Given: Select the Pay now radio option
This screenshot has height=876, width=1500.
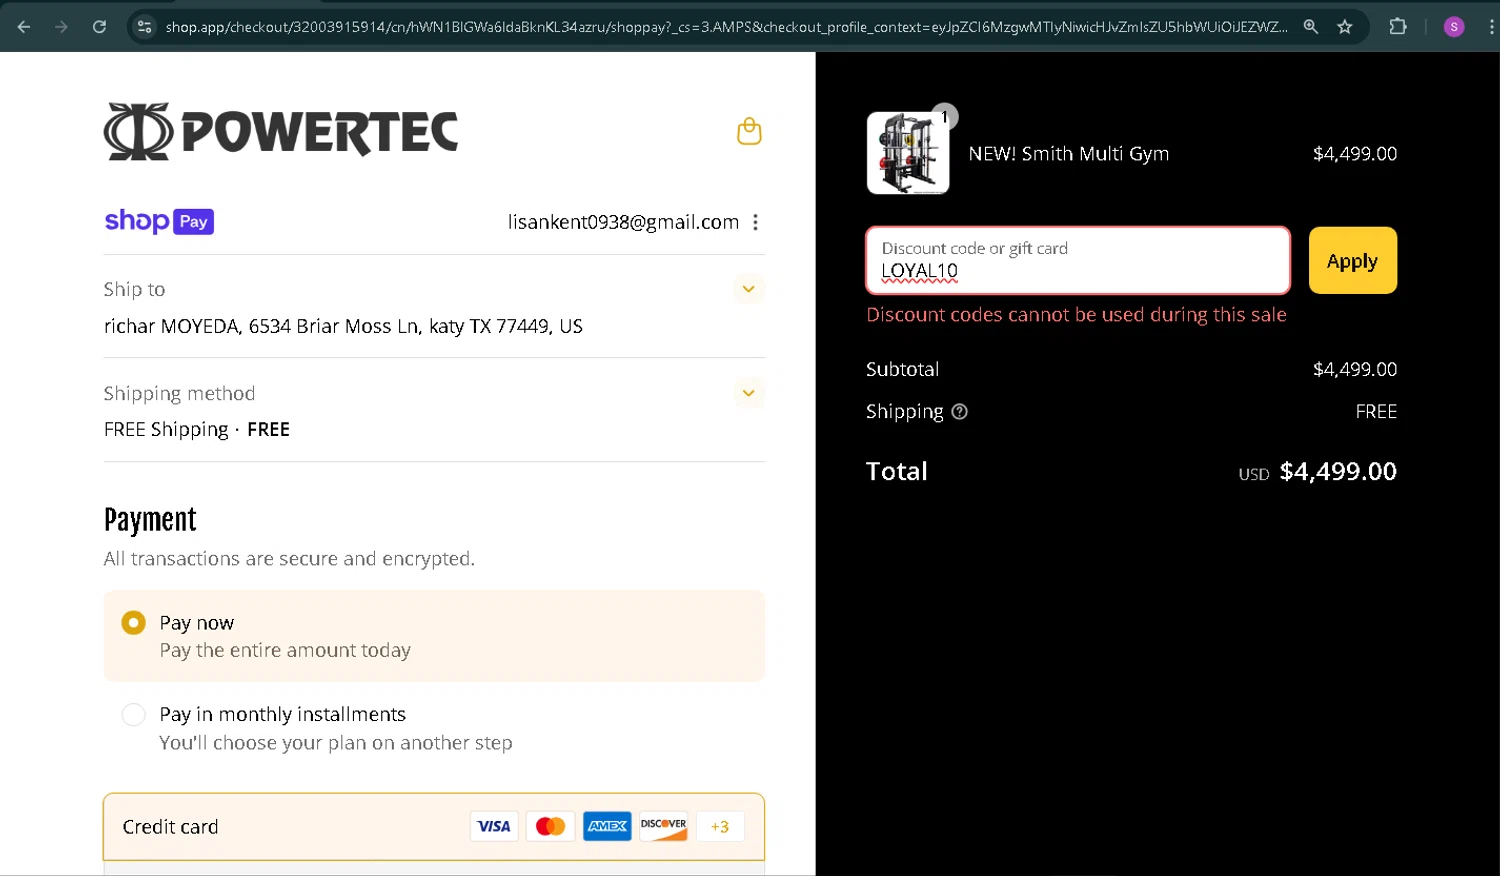Looking at the screenshot, I should pos(133,623).
